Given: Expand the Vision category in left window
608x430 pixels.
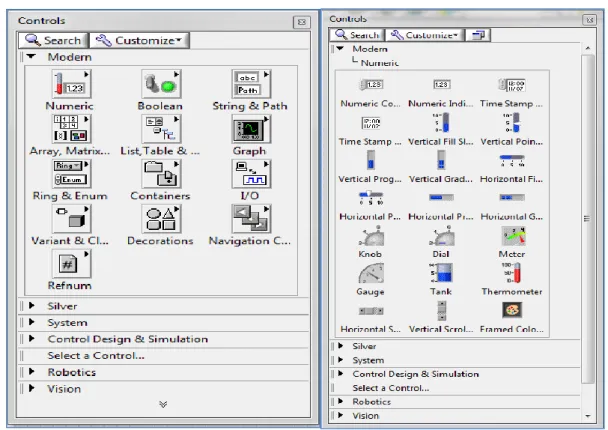Looking at the screenshot, I should pos(32,389).
